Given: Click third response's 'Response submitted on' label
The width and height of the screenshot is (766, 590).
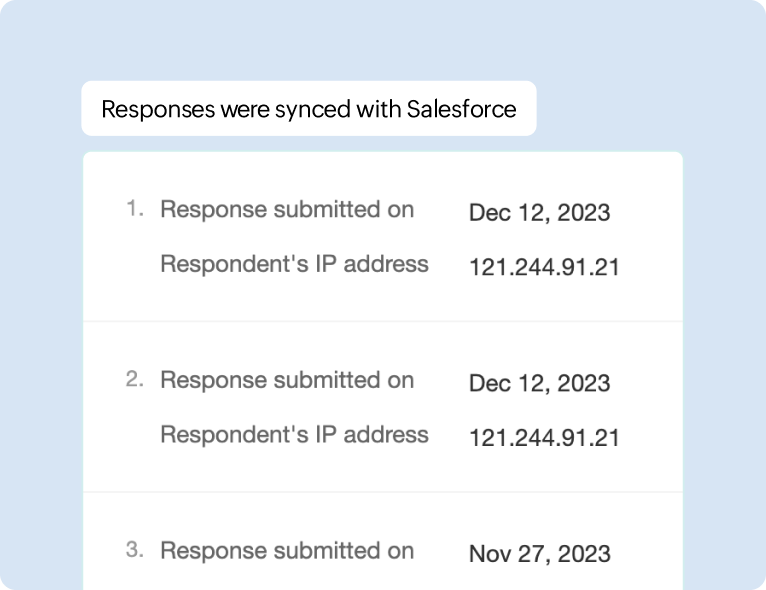Looking at the screenshot, I should [x=287, y=551].
